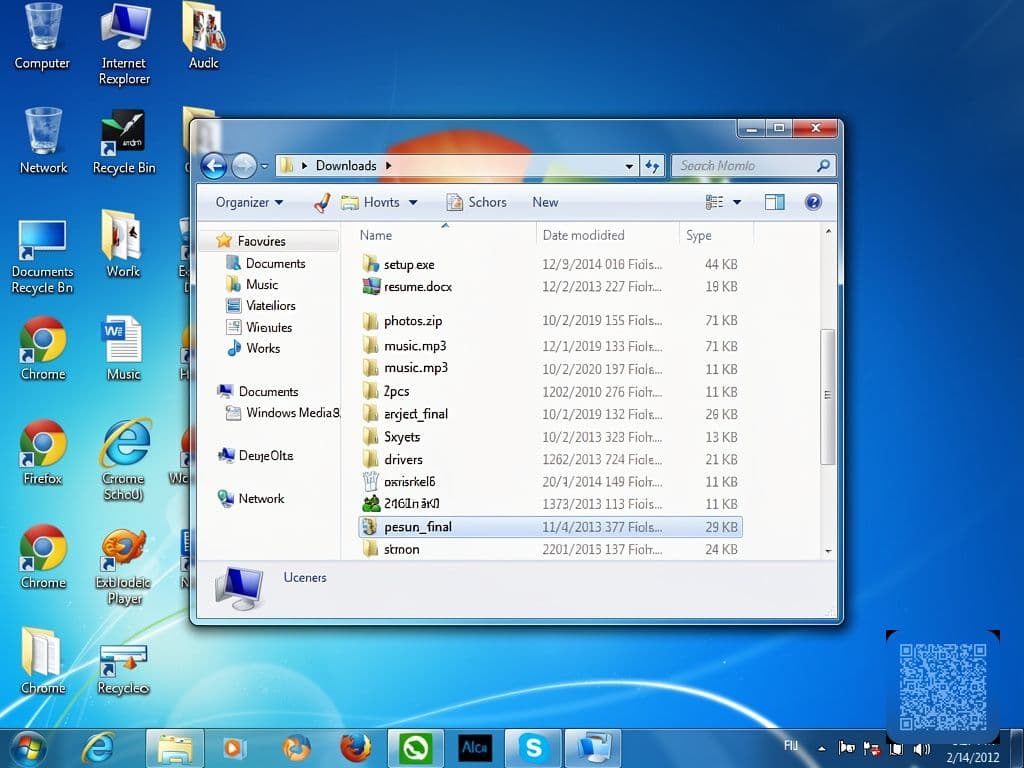The width and height of the screenshot is (1024, 768).
Task: Show hidden system tray icons arrow
Action: 822,748
